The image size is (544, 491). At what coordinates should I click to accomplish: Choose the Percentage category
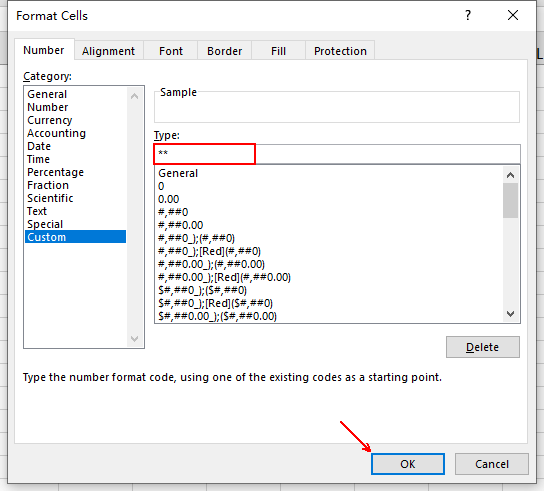pyautogui.click(x=56, y=172)
